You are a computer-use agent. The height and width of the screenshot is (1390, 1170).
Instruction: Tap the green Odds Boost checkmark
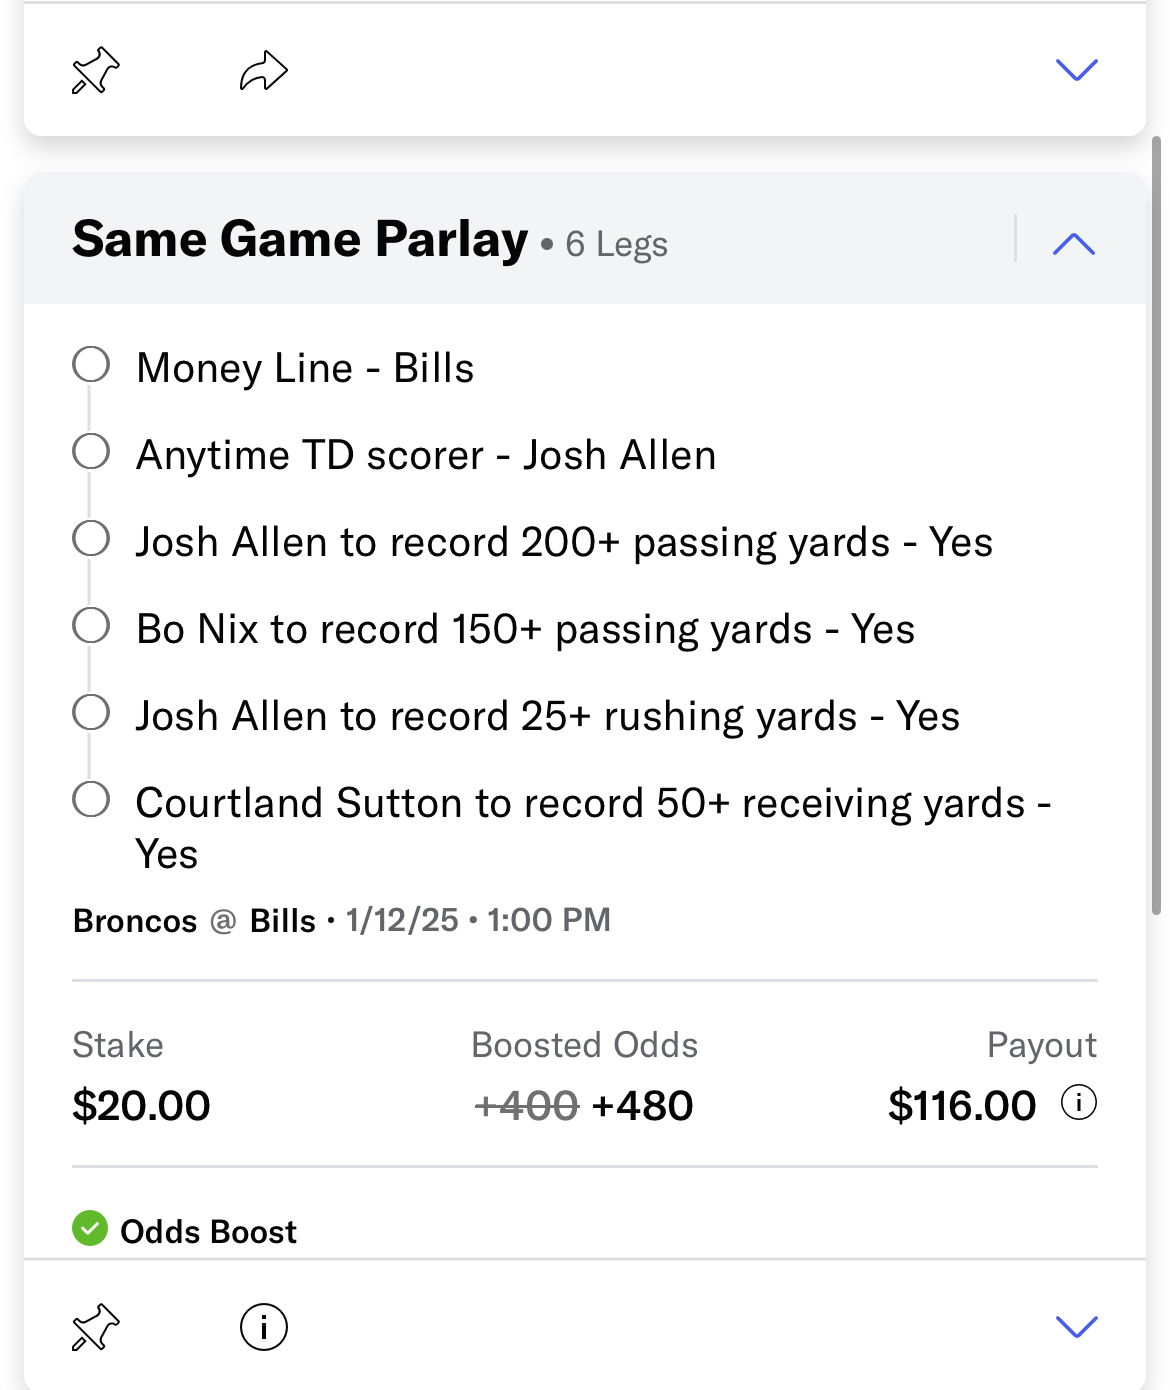coord(90,1228)
